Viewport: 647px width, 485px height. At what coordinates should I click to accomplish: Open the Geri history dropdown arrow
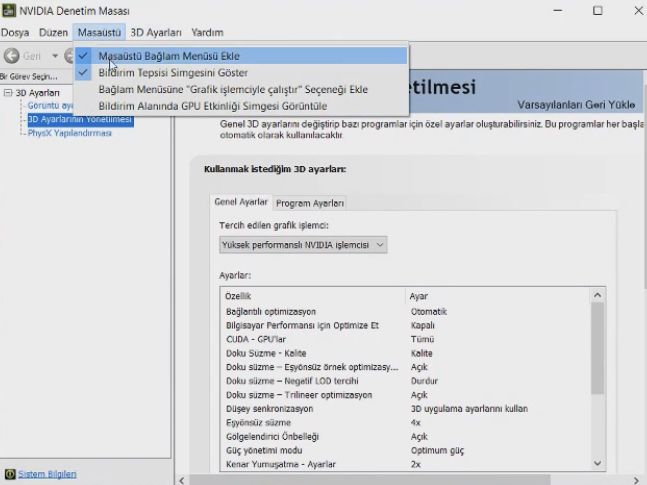coord(55,55)
